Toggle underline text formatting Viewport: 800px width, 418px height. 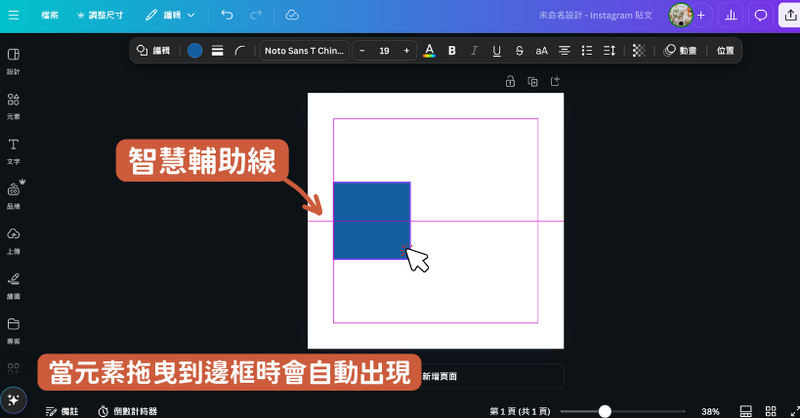pyautogui.click(x=497, y=50)
